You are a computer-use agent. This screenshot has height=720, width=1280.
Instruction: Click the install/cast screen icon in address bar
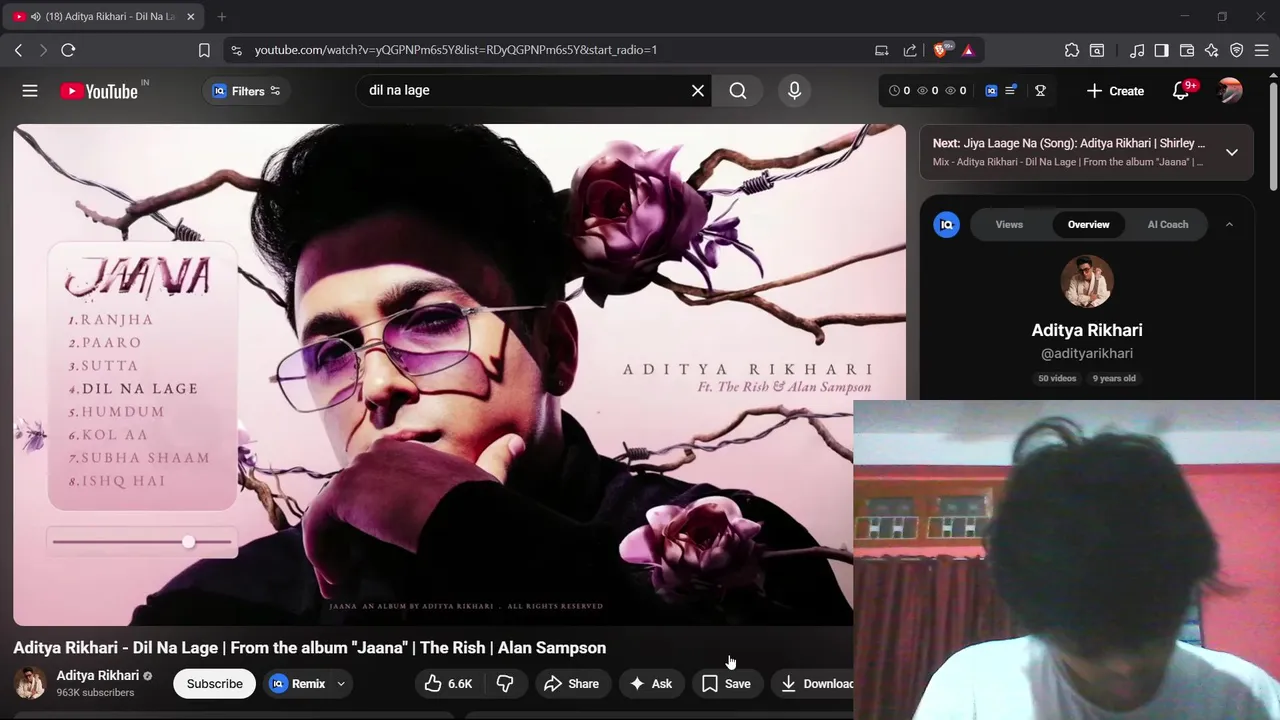881,50
